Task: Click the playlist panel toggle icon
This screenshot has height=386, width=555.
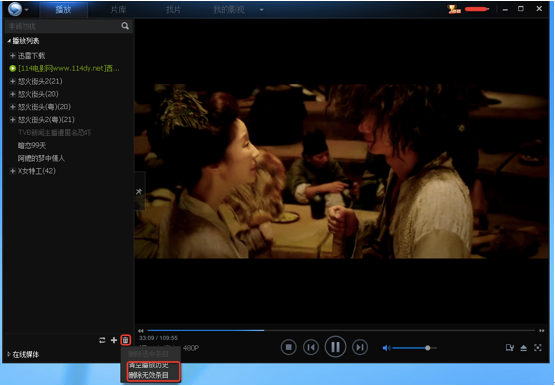Action: point(510,348)
